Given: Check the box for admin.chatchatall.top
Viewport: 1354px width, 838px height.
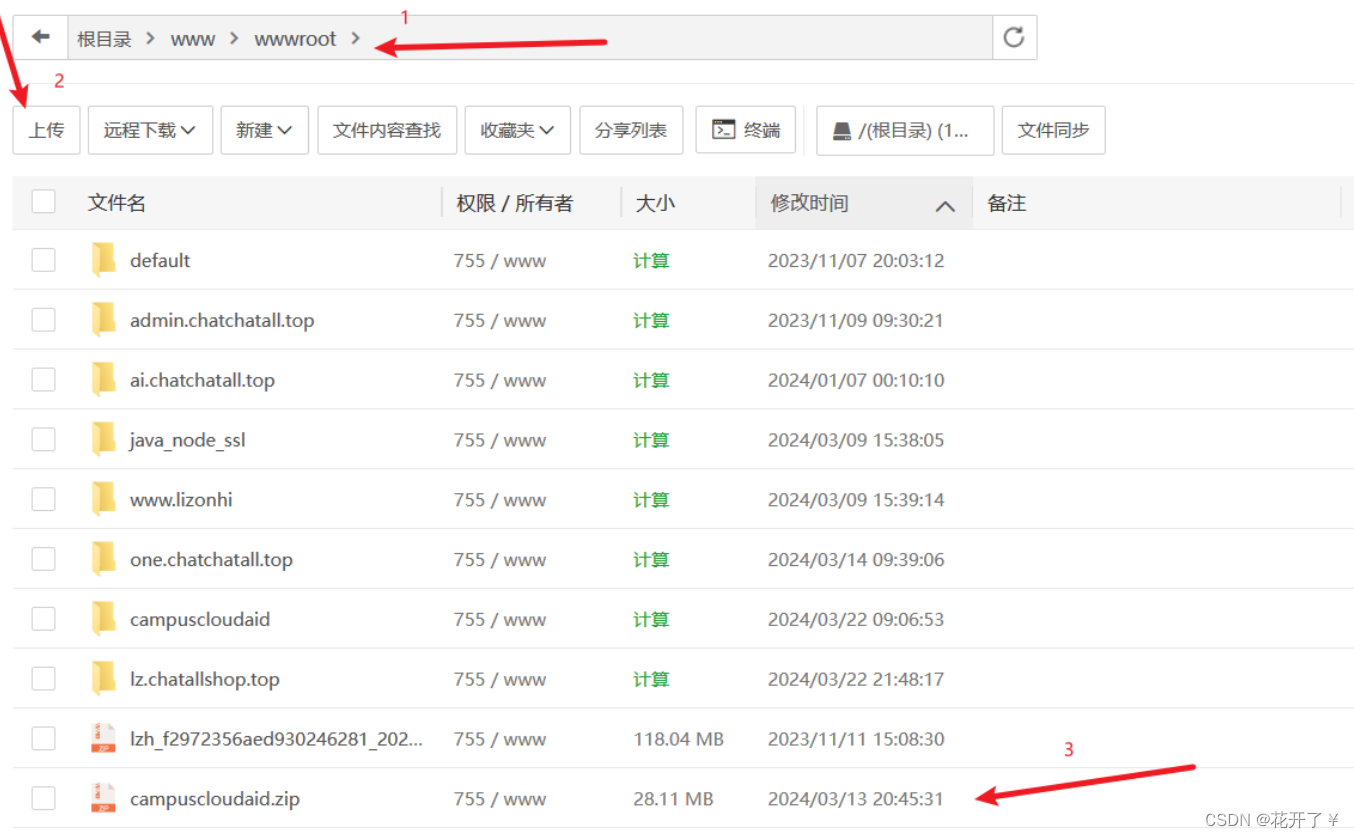Looking at the screenshot, I should 44,320.
